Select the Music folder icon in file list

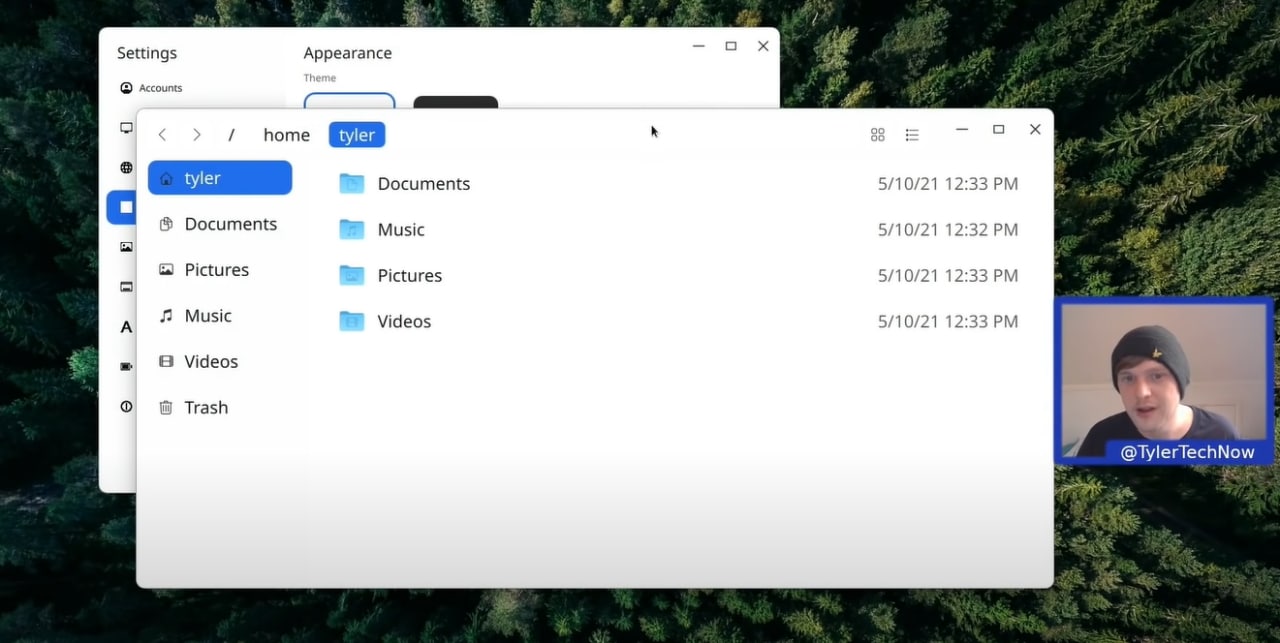pyautogui.click(x=351, y=229)
